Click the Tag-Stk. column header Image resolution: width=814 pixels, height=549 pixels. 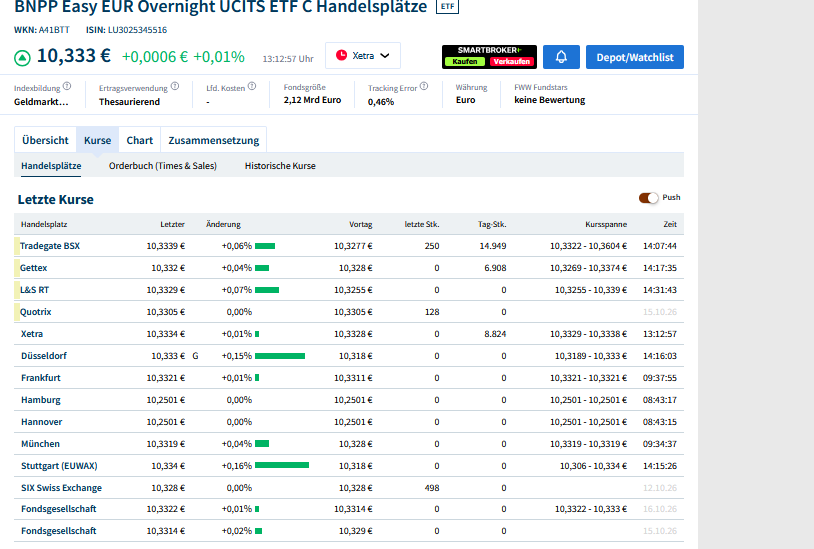point(492,224)
